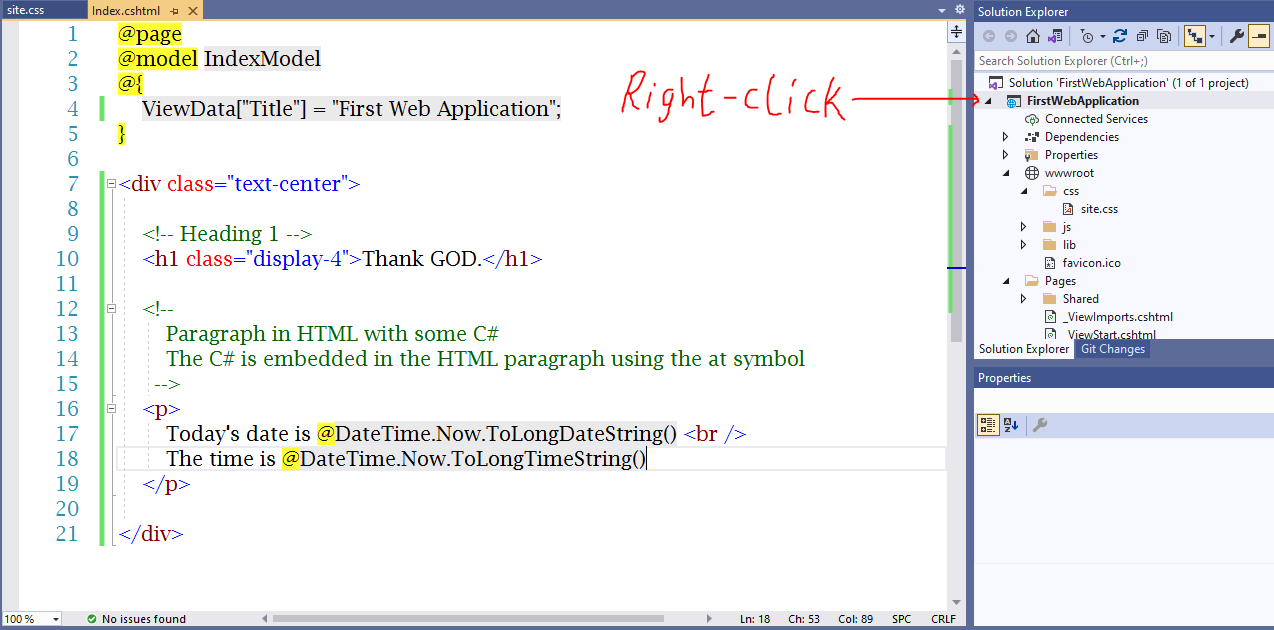Click the SPC indentation indicator

click(901, 619)
